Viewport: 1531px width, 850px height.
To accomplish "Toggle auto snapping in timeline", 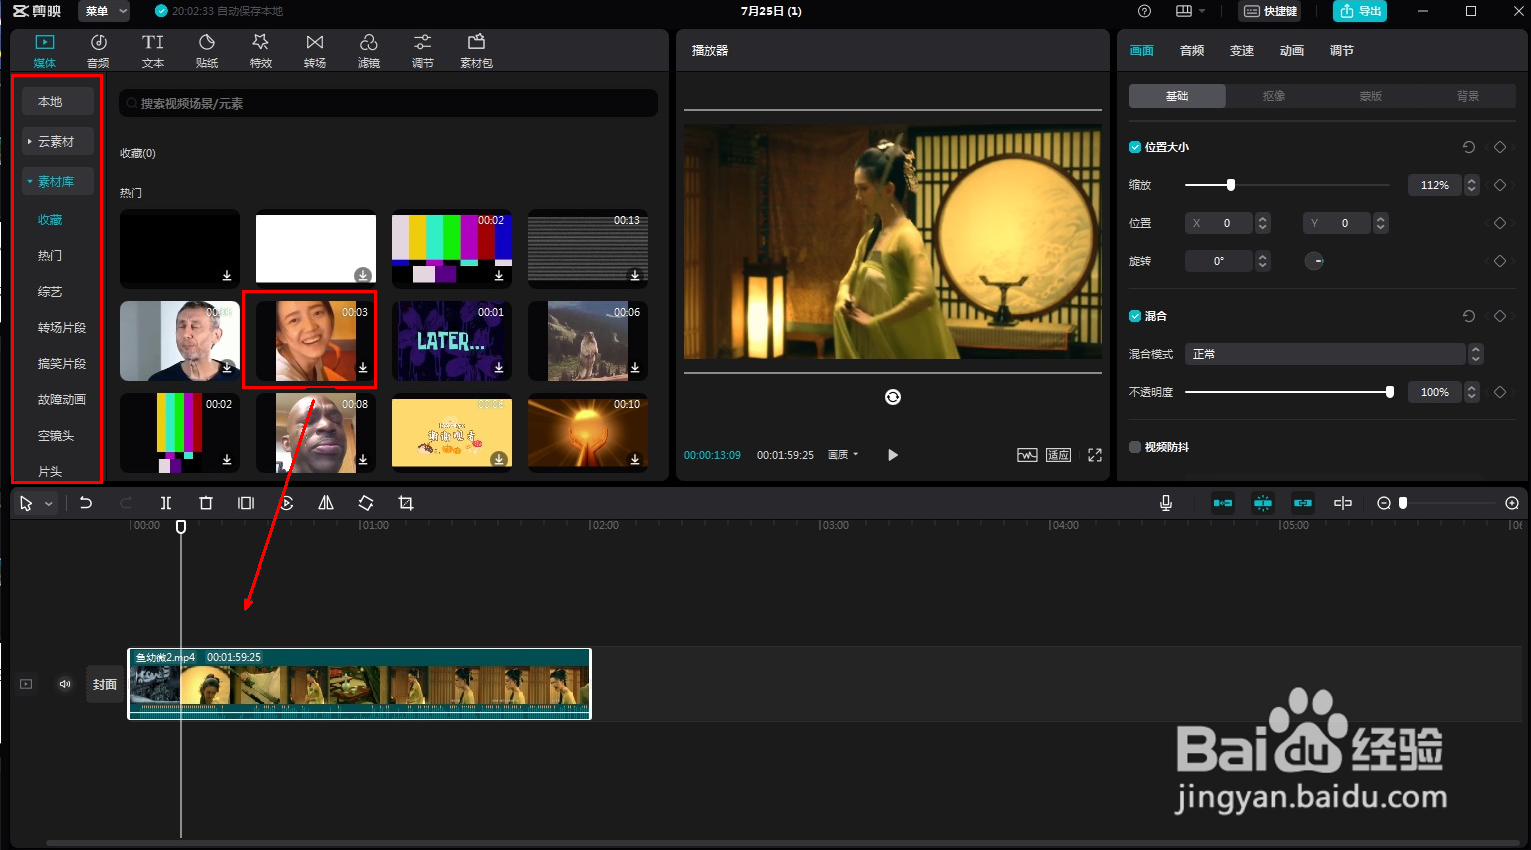I will (1263, 503).
